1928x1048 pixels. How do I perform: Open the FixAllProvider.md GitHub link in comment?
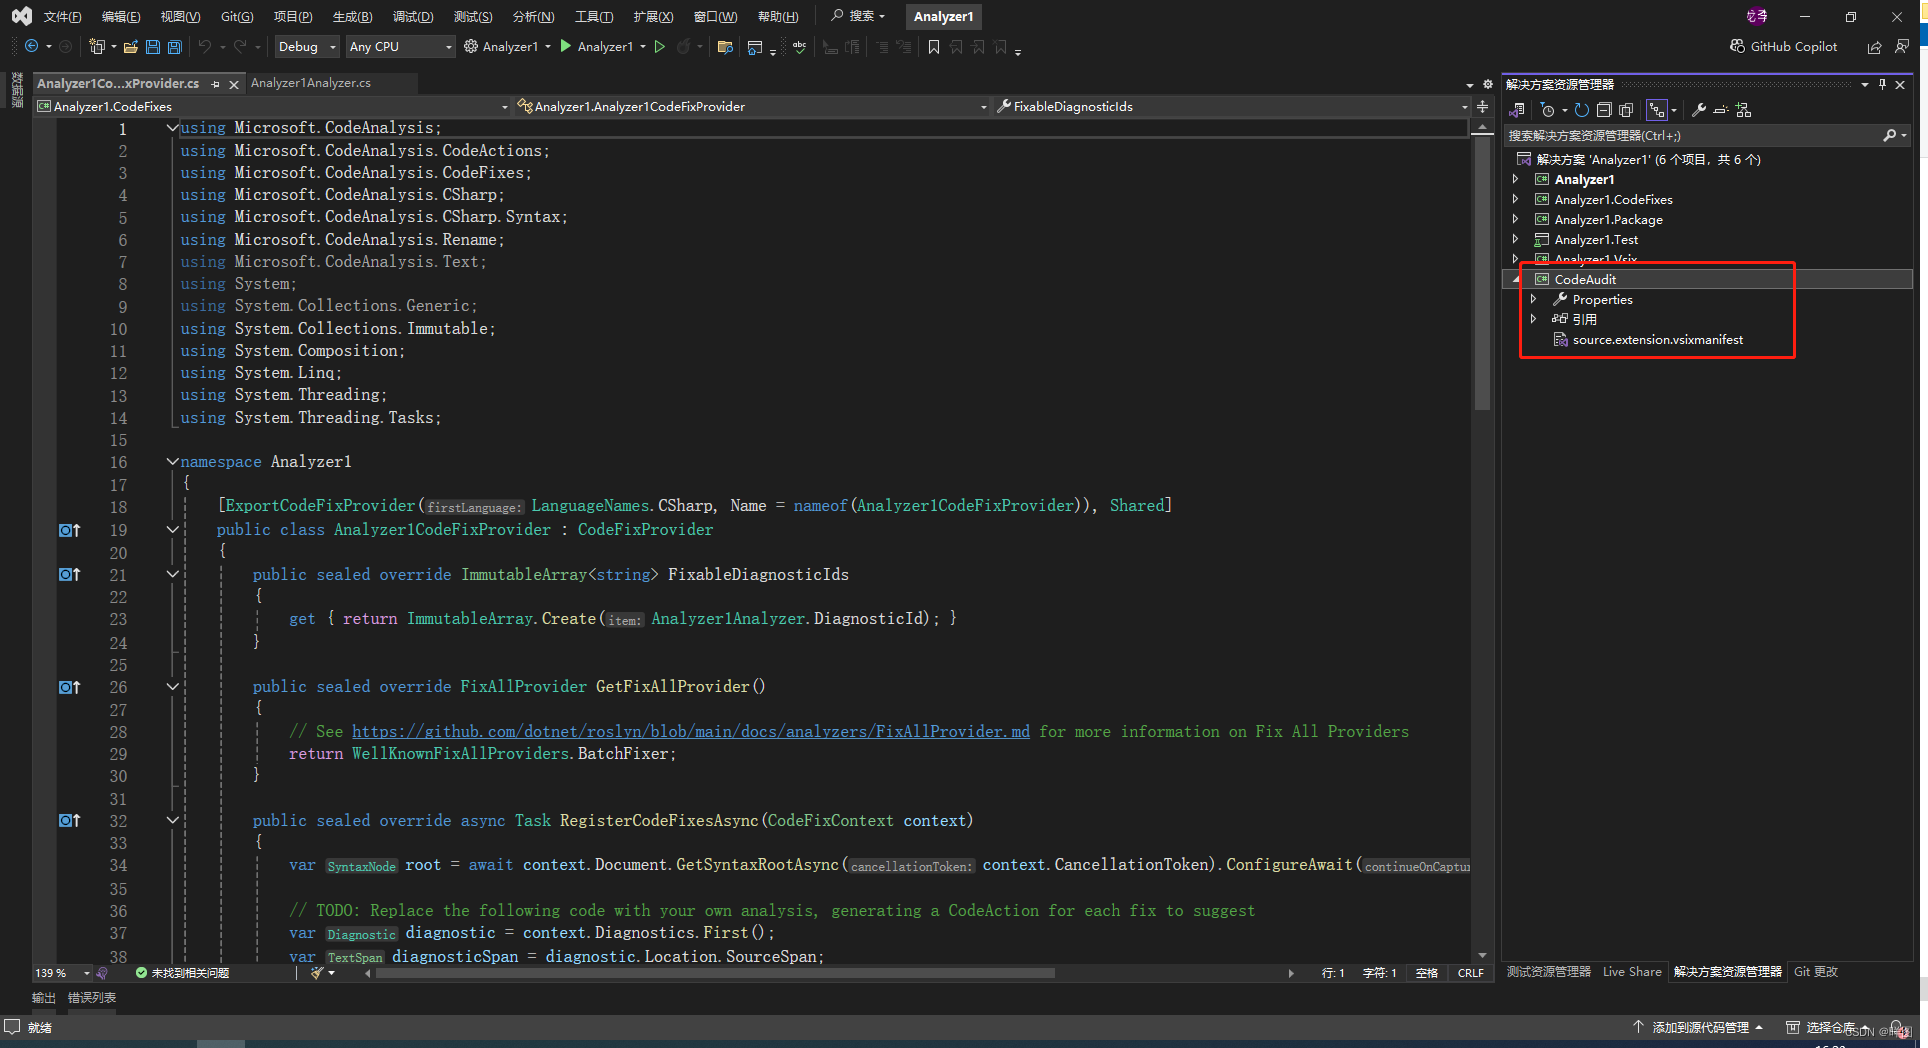tap(691, 732)
